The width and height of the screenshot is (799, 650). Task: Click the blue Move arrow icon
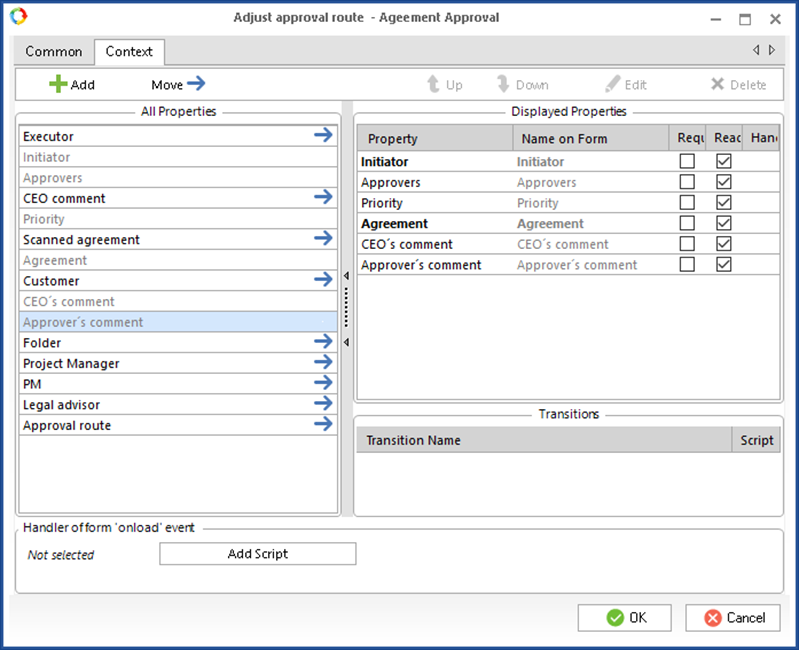tap(196, 84)
